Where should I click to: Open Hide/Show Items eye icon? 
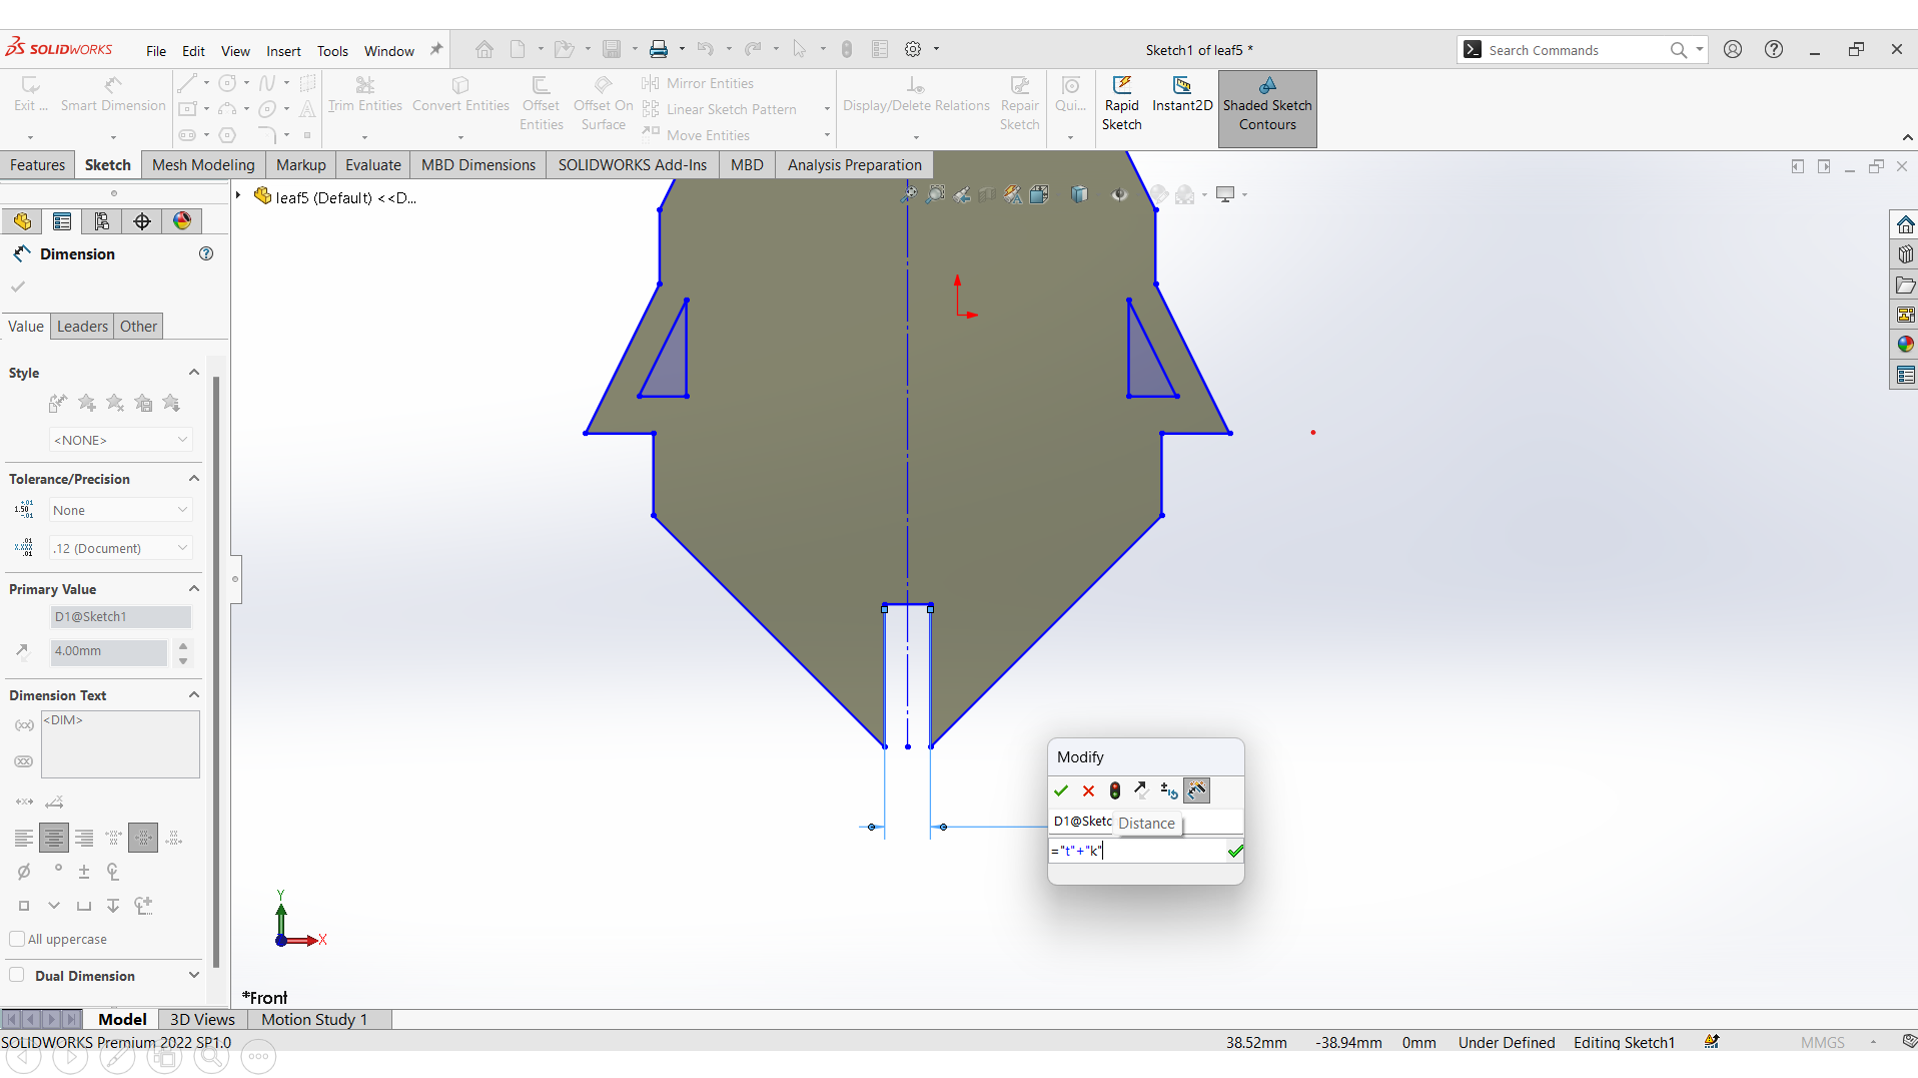click(1119, 194)
